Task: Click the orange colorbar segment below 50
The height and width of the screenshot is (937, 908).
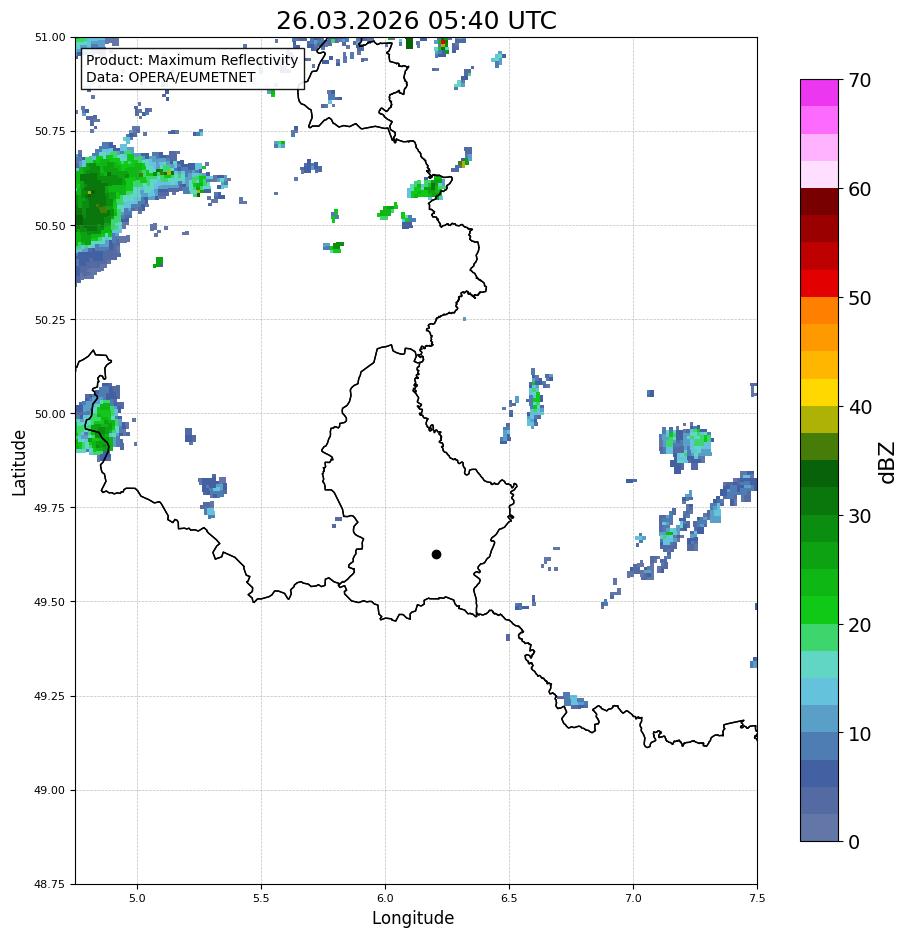Action: tap(820, 311)
